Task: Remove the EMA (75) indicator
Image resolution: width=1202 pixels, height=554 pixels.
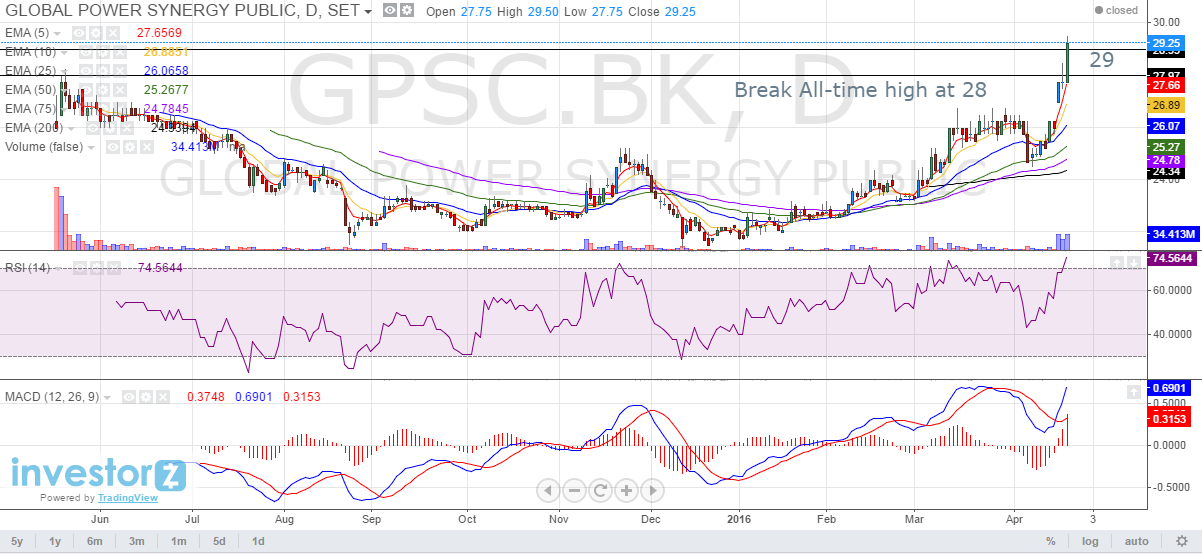Action: coord(120,109)
